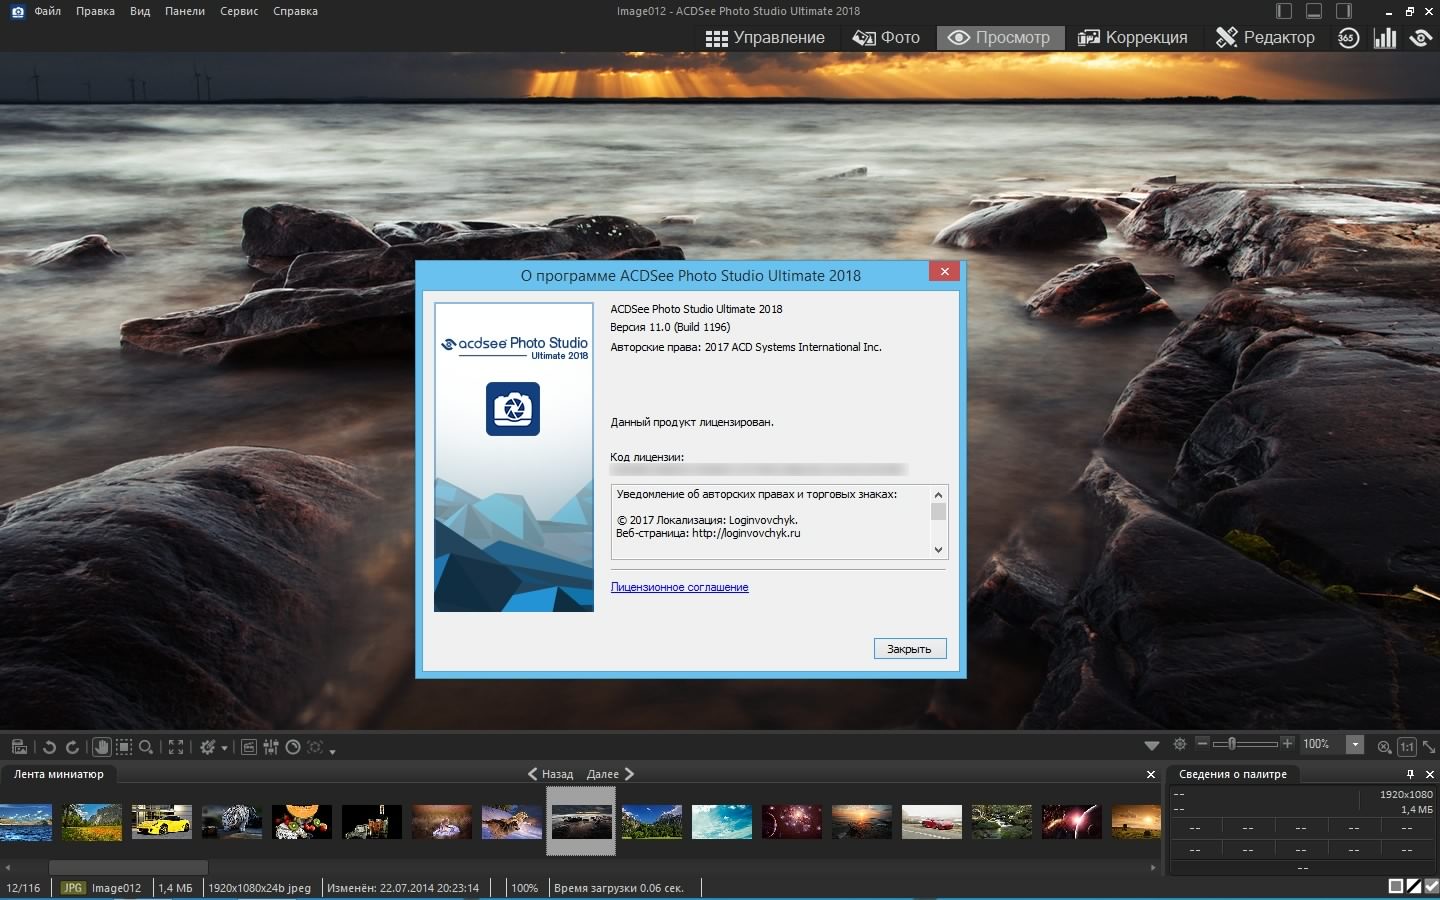Image resolution: width=1440 pixels, height=900 pixels.
Task: Select the Hand pan tool
Action: [101, 747]
